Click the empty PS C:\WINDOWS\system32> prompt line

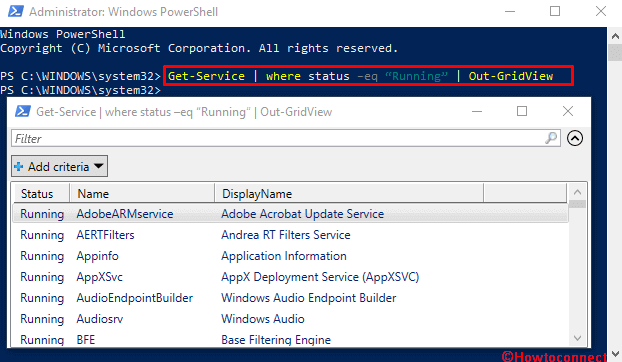(x=81, y=90)
